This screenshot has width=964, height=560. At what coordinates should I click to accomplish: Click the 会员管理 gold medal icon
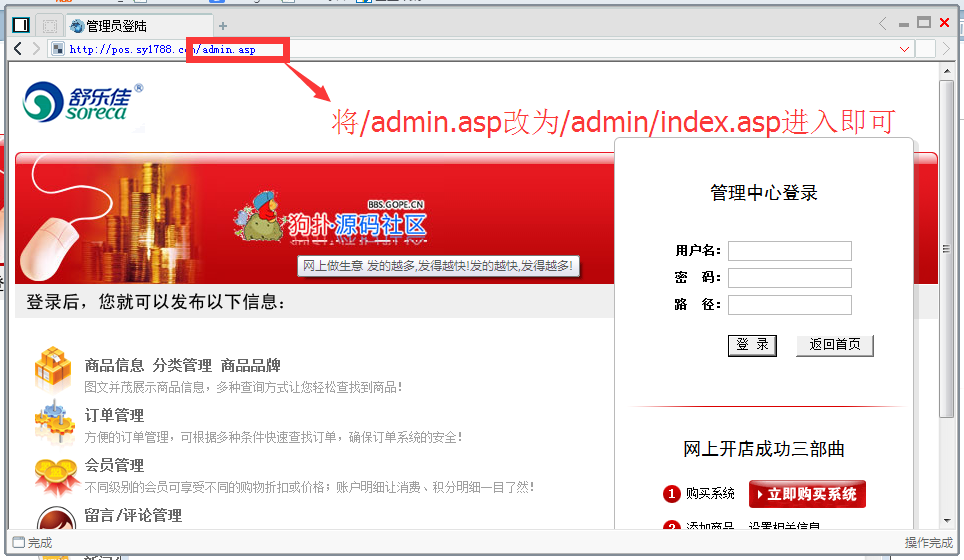55,476
